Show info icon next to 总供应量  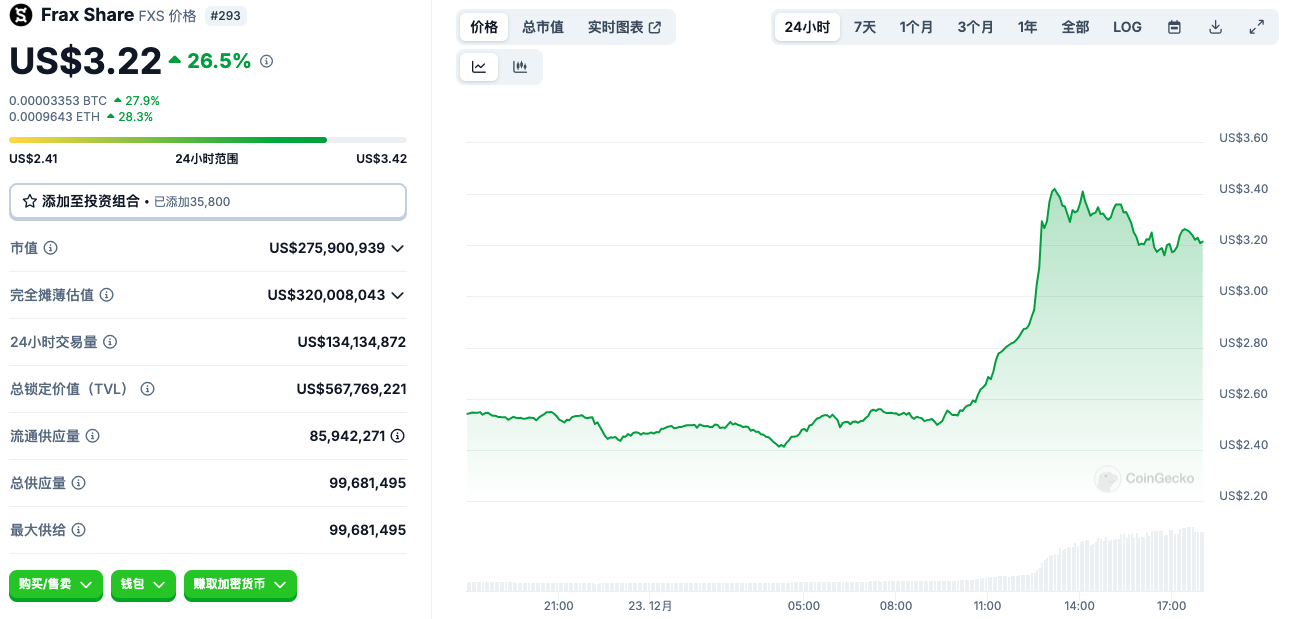click(78, 483)
